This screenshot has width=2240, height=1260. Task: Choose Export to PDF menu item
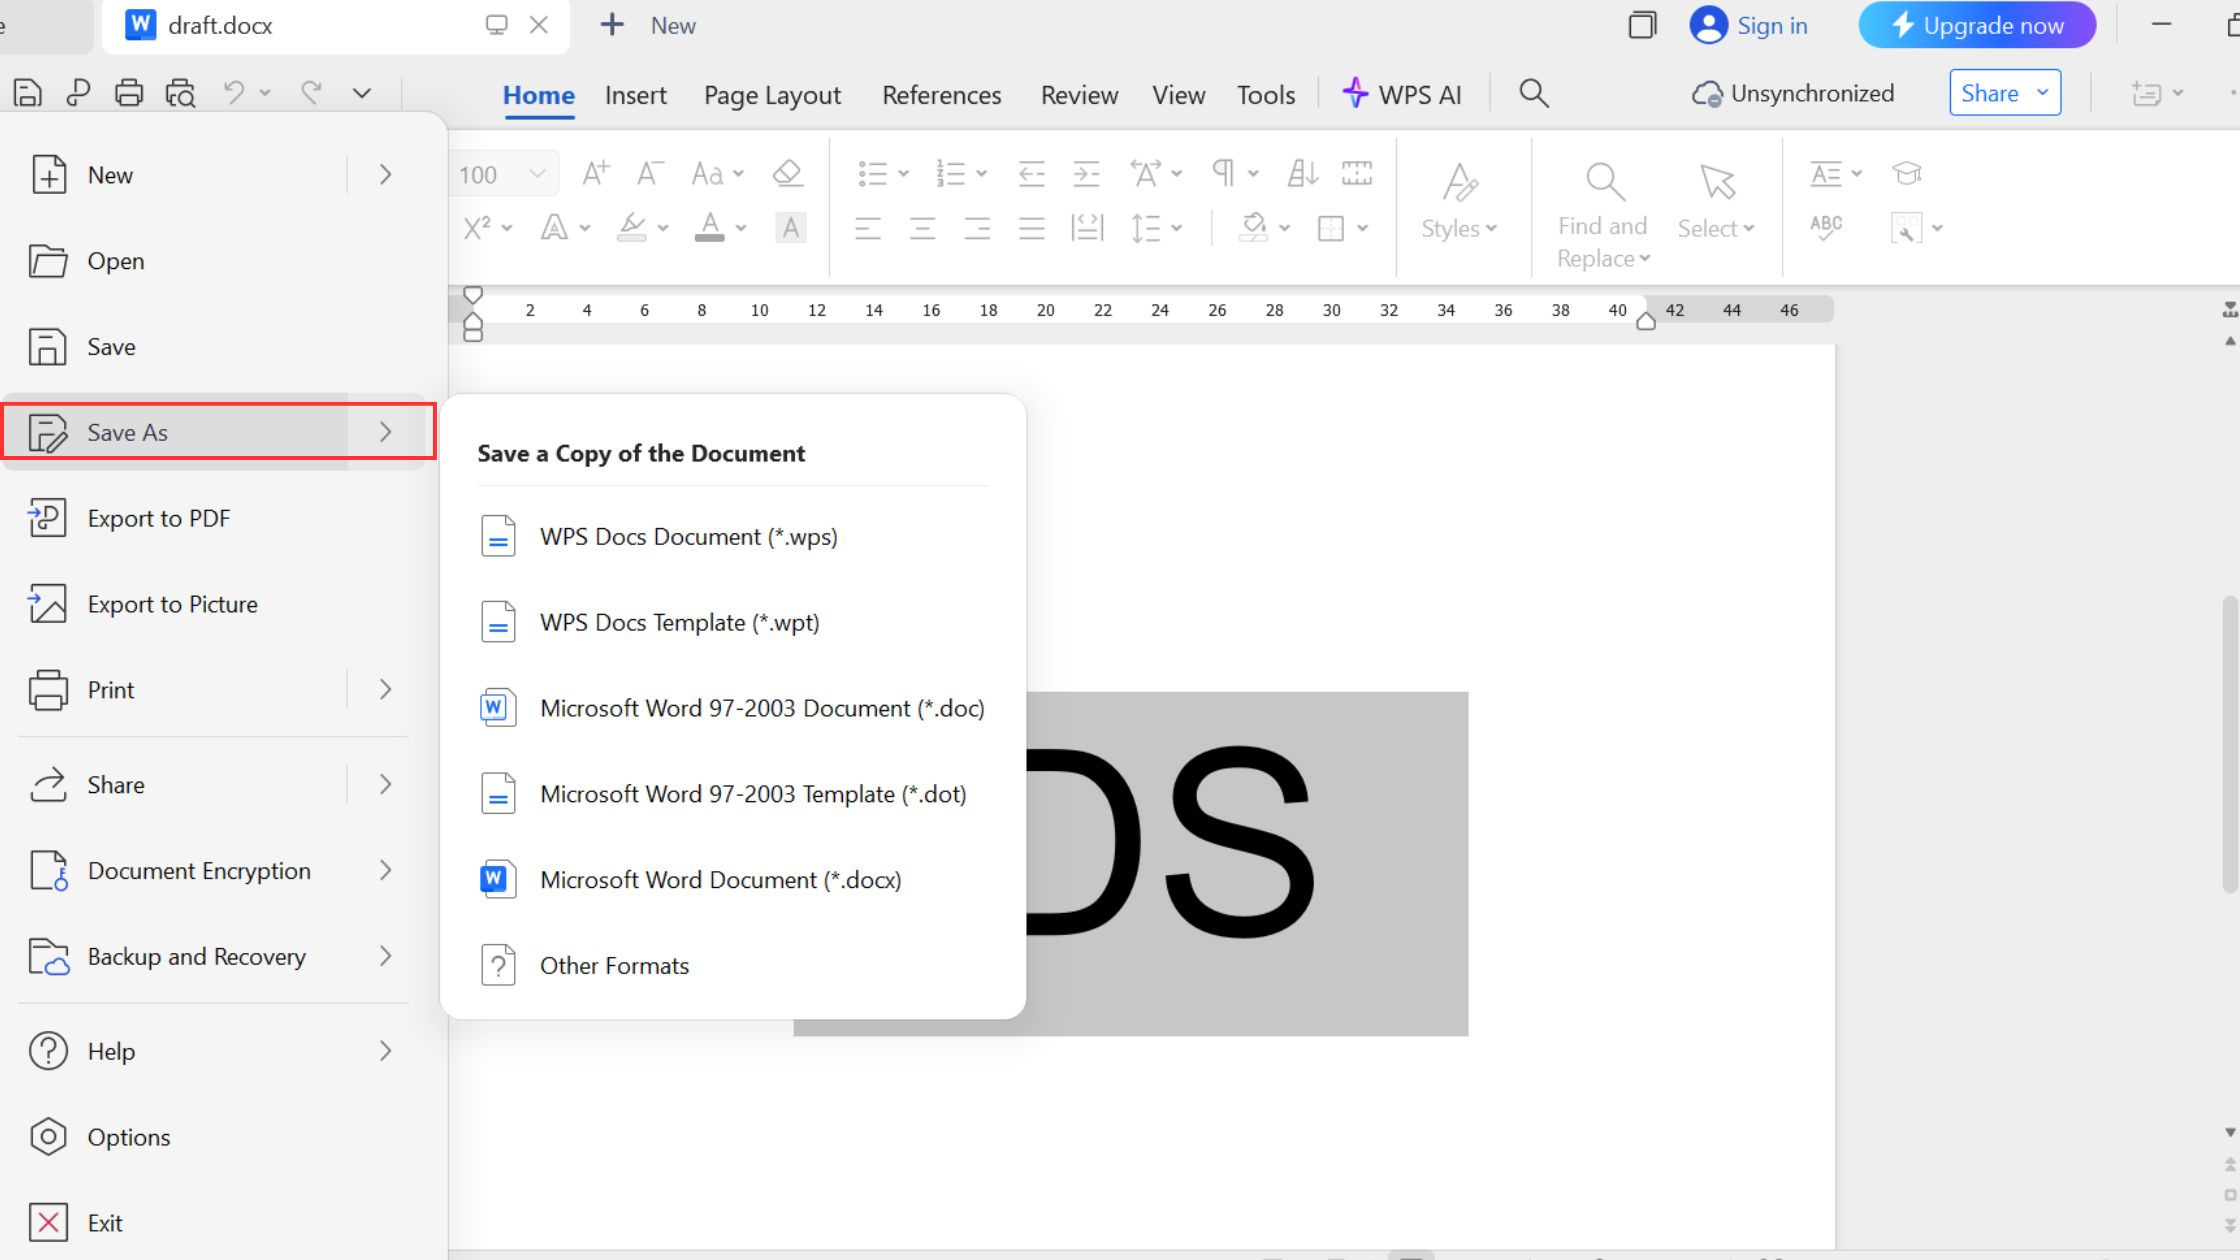(214, 518)
